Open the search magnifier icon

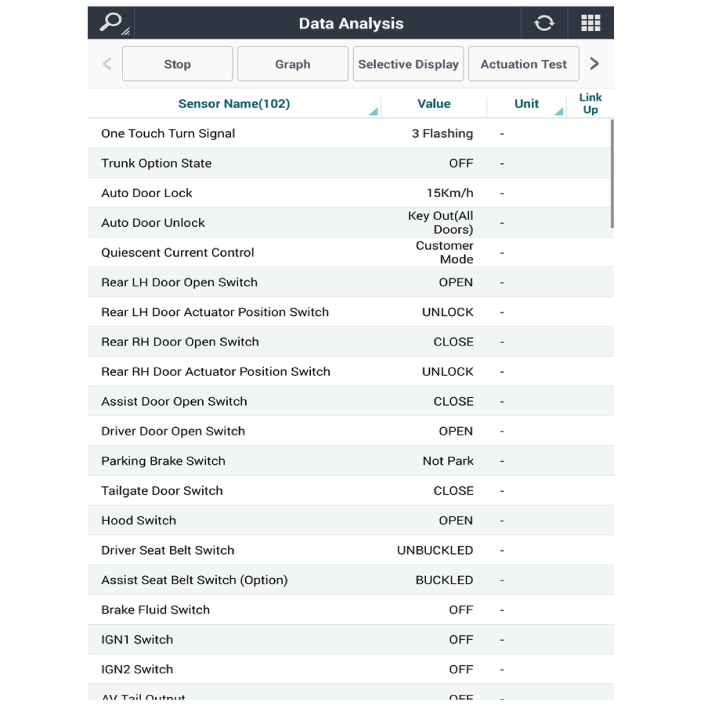(x=111, y=23)
